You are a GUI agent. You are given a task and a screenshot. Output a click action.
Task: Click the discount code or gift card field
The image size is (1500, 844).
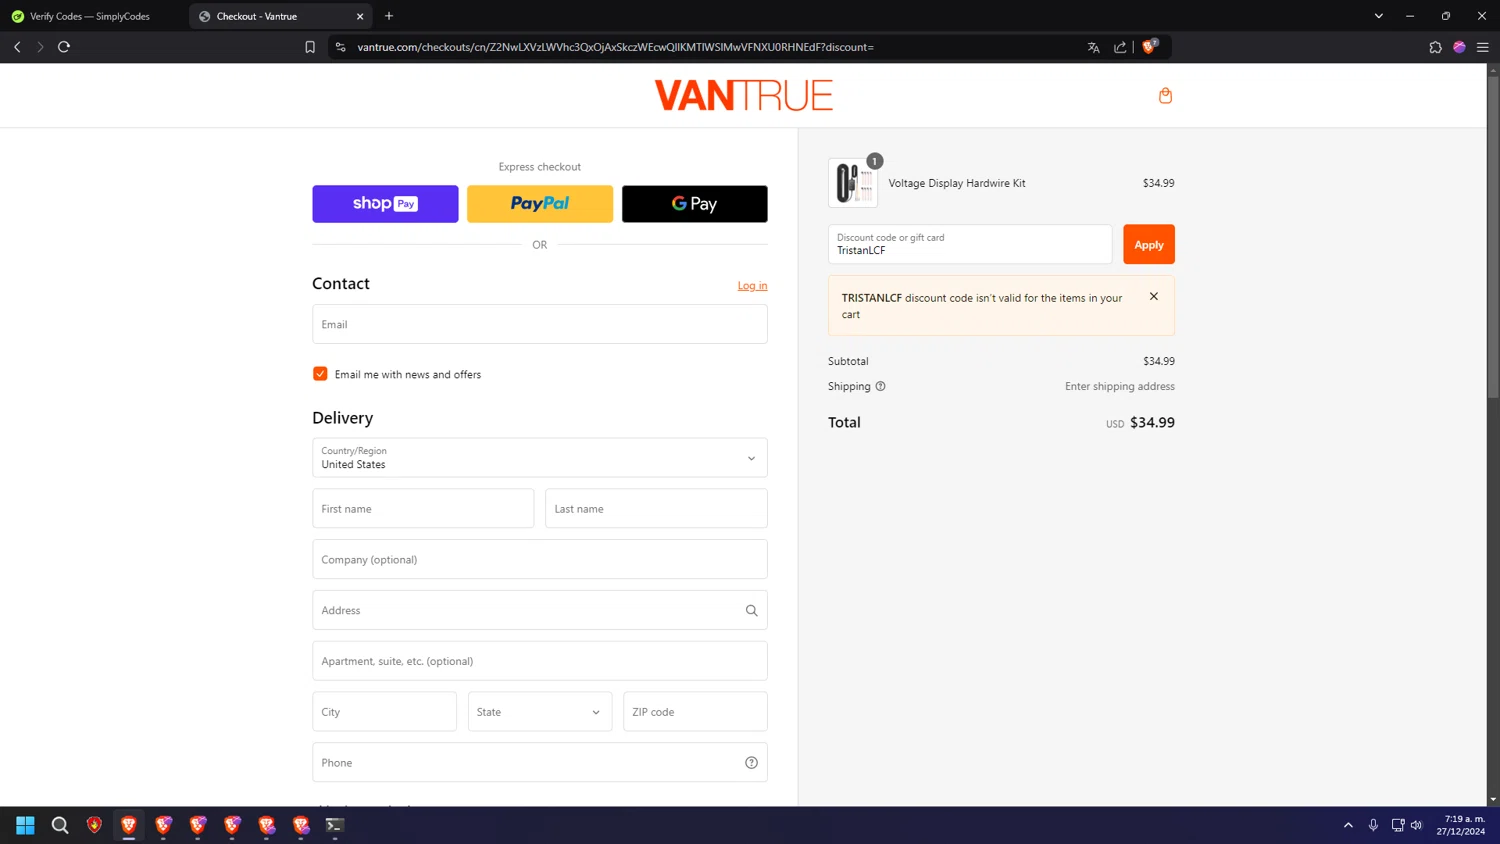[970, 244]
